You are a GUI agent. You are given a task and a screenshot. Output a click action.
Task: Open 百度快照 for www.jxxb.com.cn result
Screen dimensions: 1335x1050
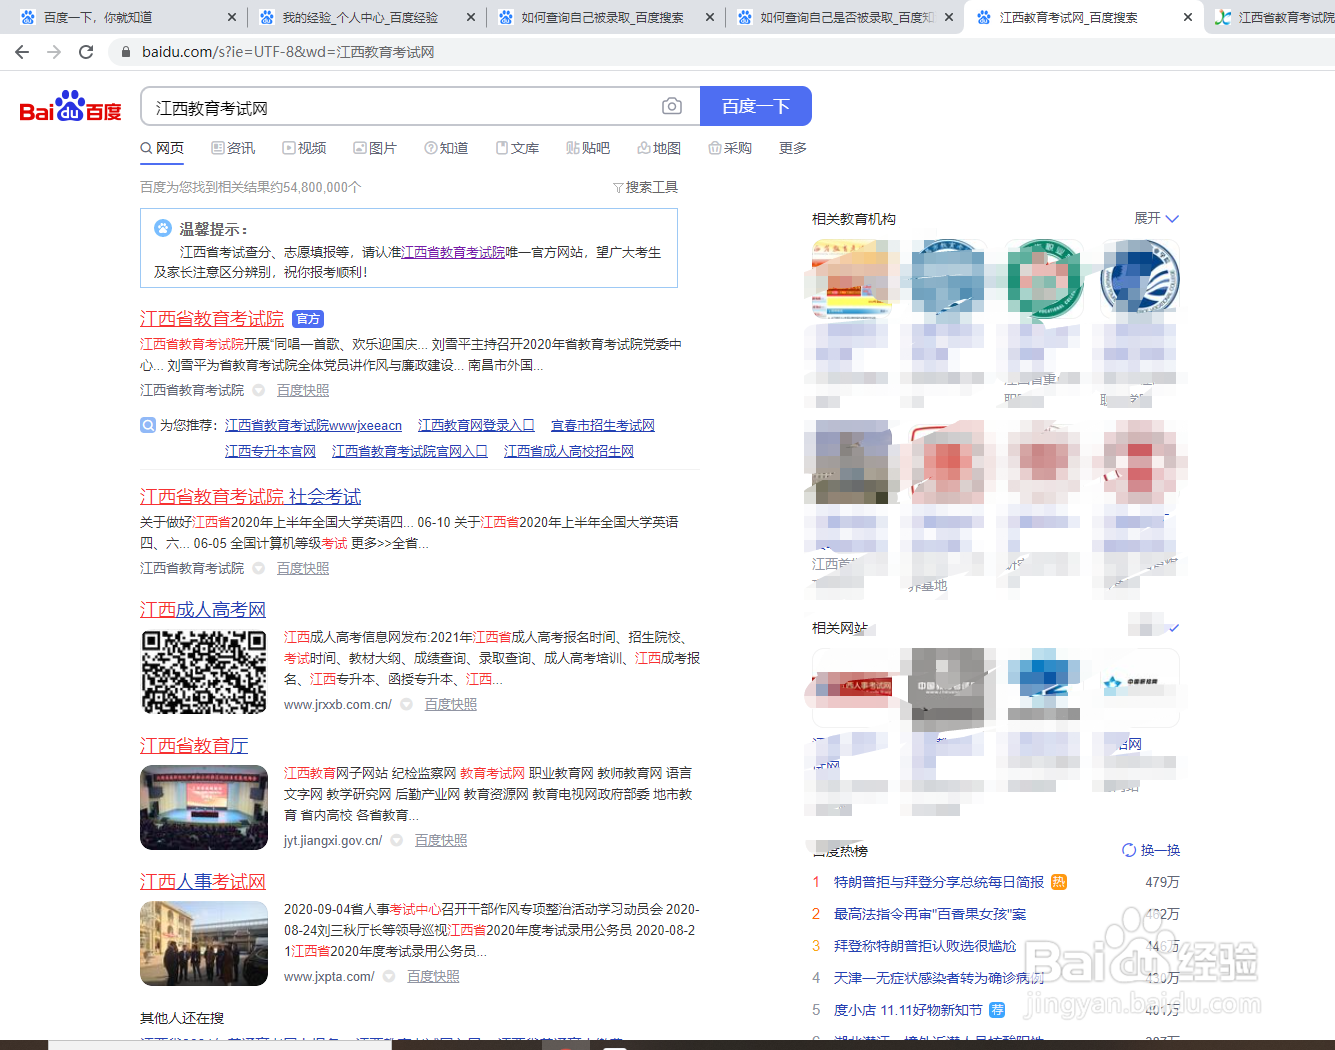[451, 704]
